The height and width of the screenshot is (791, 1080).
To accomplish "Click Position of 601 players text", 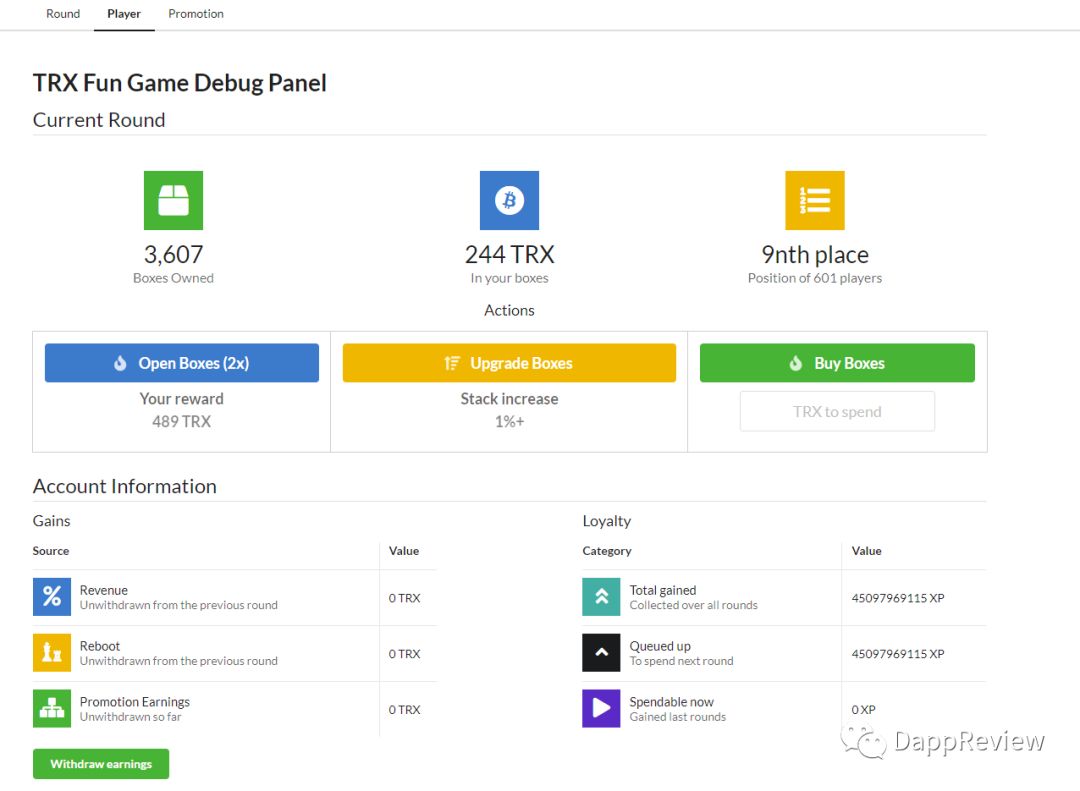I will click(x=815, y=278).
